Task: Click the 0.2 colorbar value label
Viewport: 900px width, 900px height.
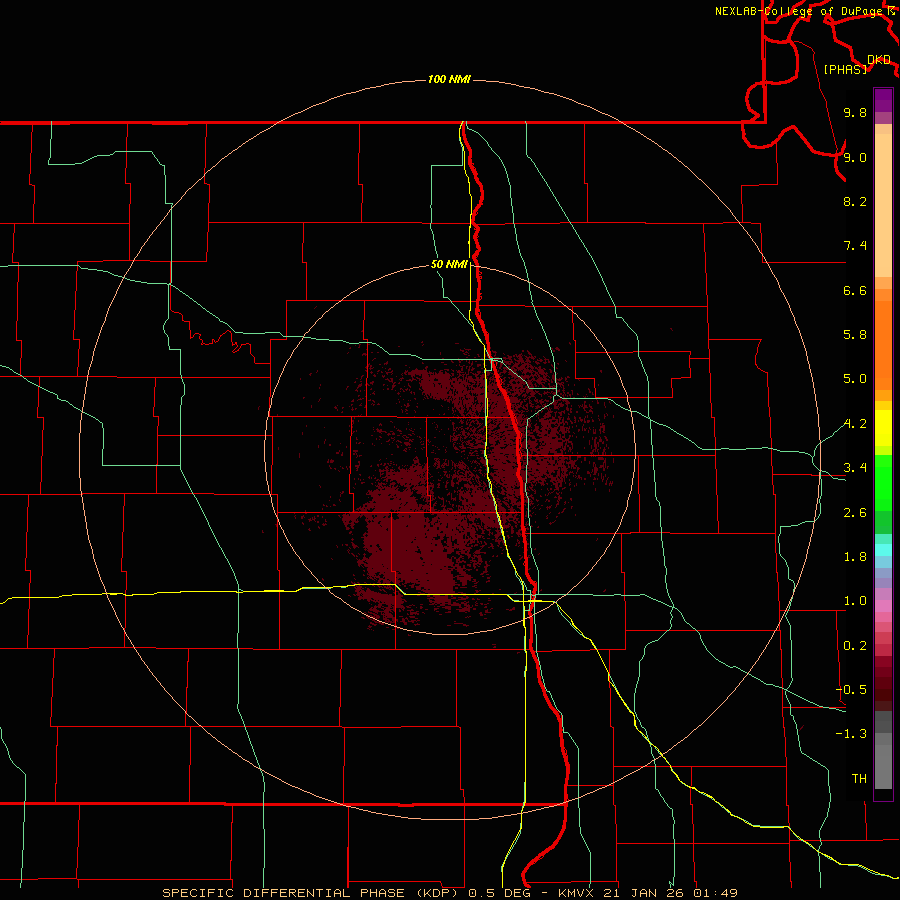Action: [855, 646]
